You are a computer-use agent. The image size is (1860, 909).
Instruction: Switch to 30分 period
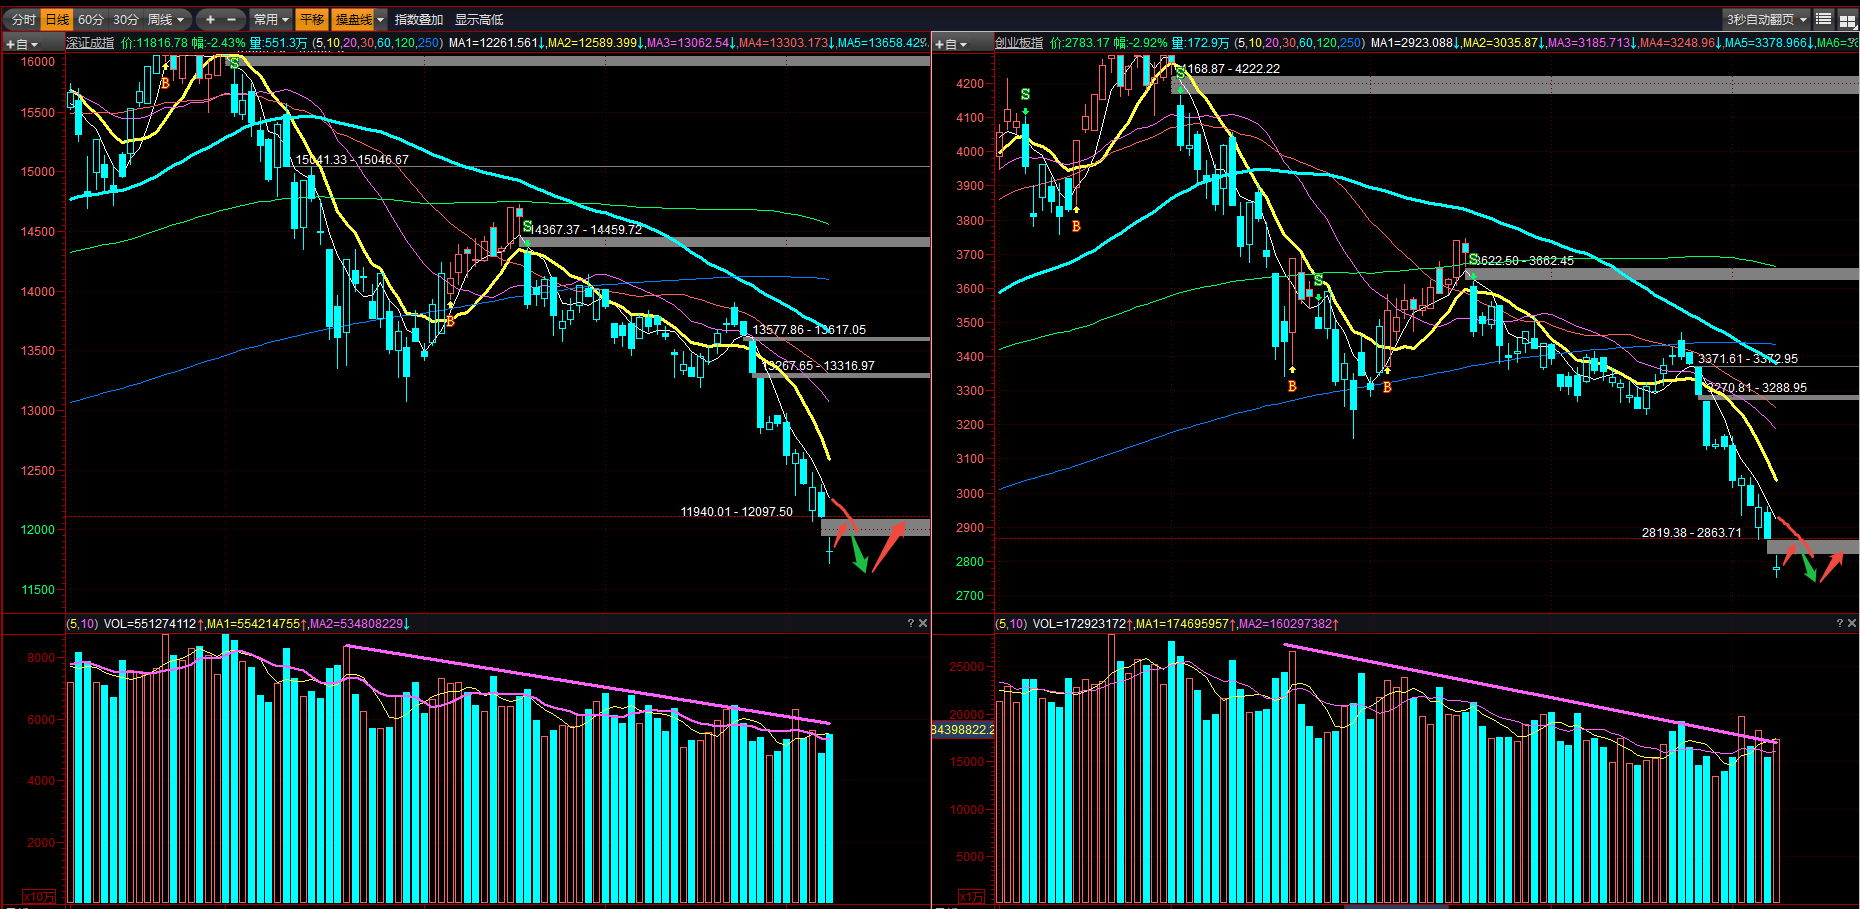(x=126, y=19)
